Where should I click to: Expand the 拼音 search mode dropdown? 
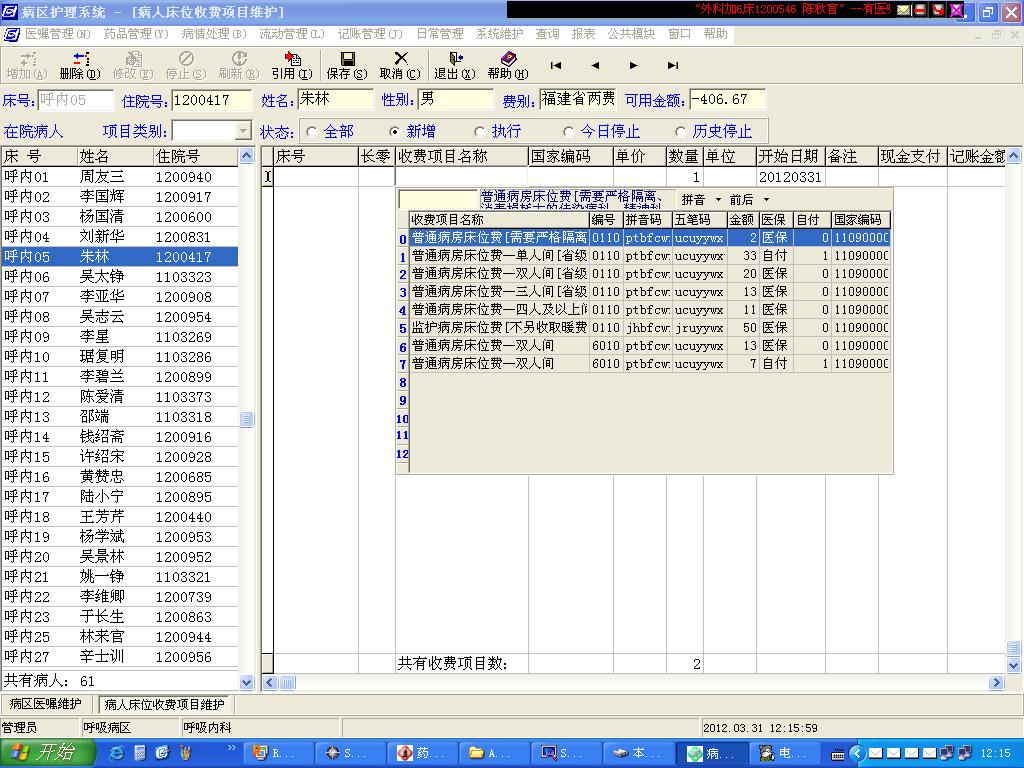tap(718, 200)
